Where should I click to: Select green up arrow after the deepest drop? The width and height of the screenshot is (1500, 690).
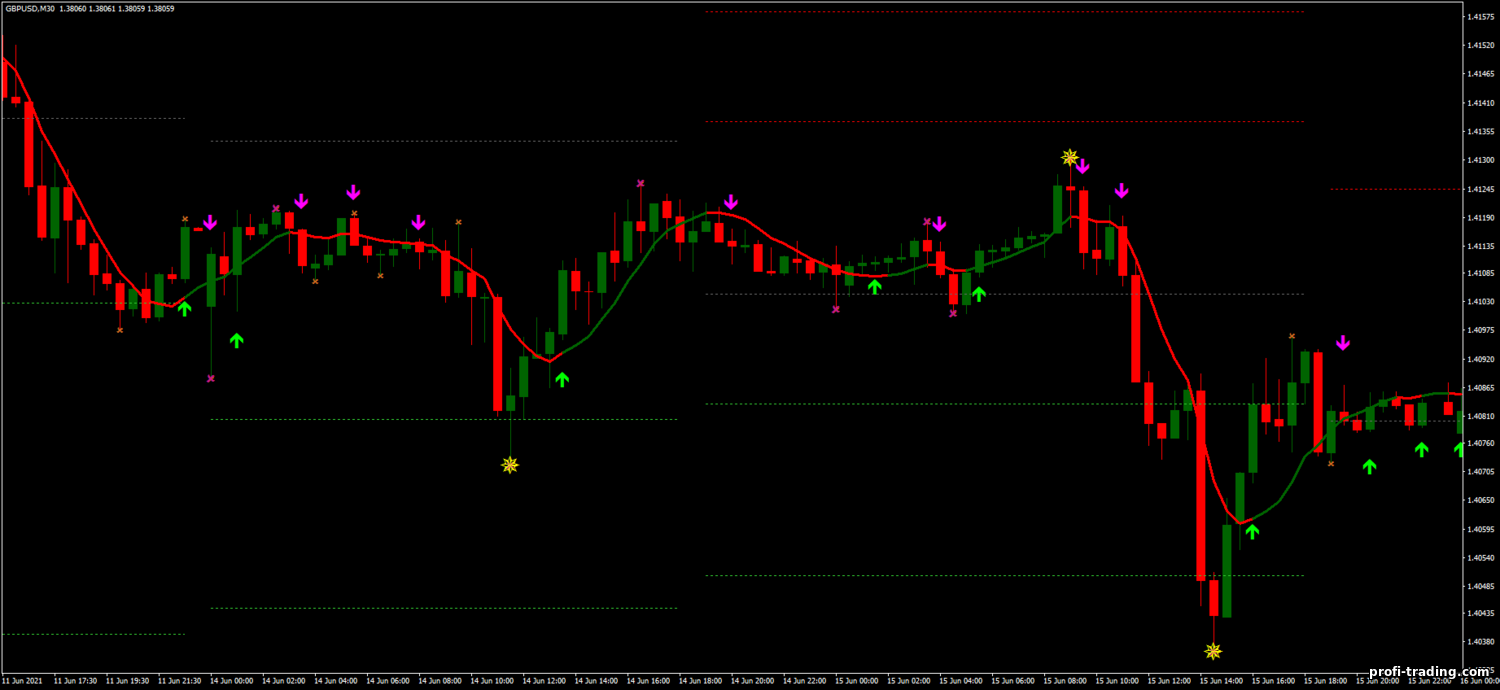coord(1252,531)
